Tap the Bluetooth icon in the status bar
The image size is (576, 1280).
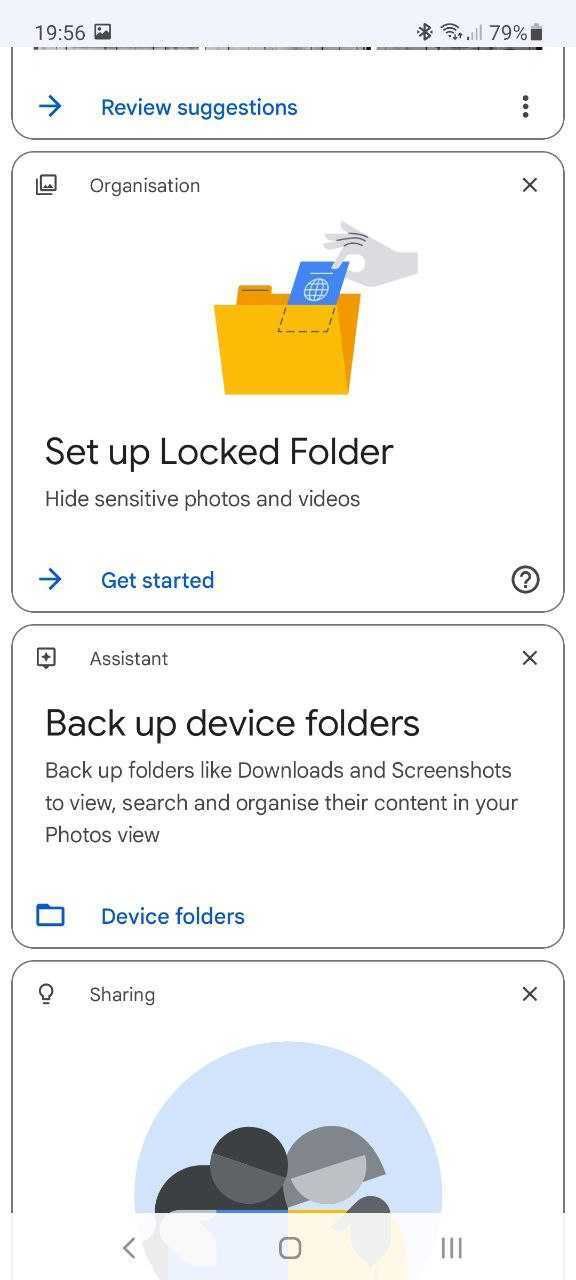(x=424, y=32)
